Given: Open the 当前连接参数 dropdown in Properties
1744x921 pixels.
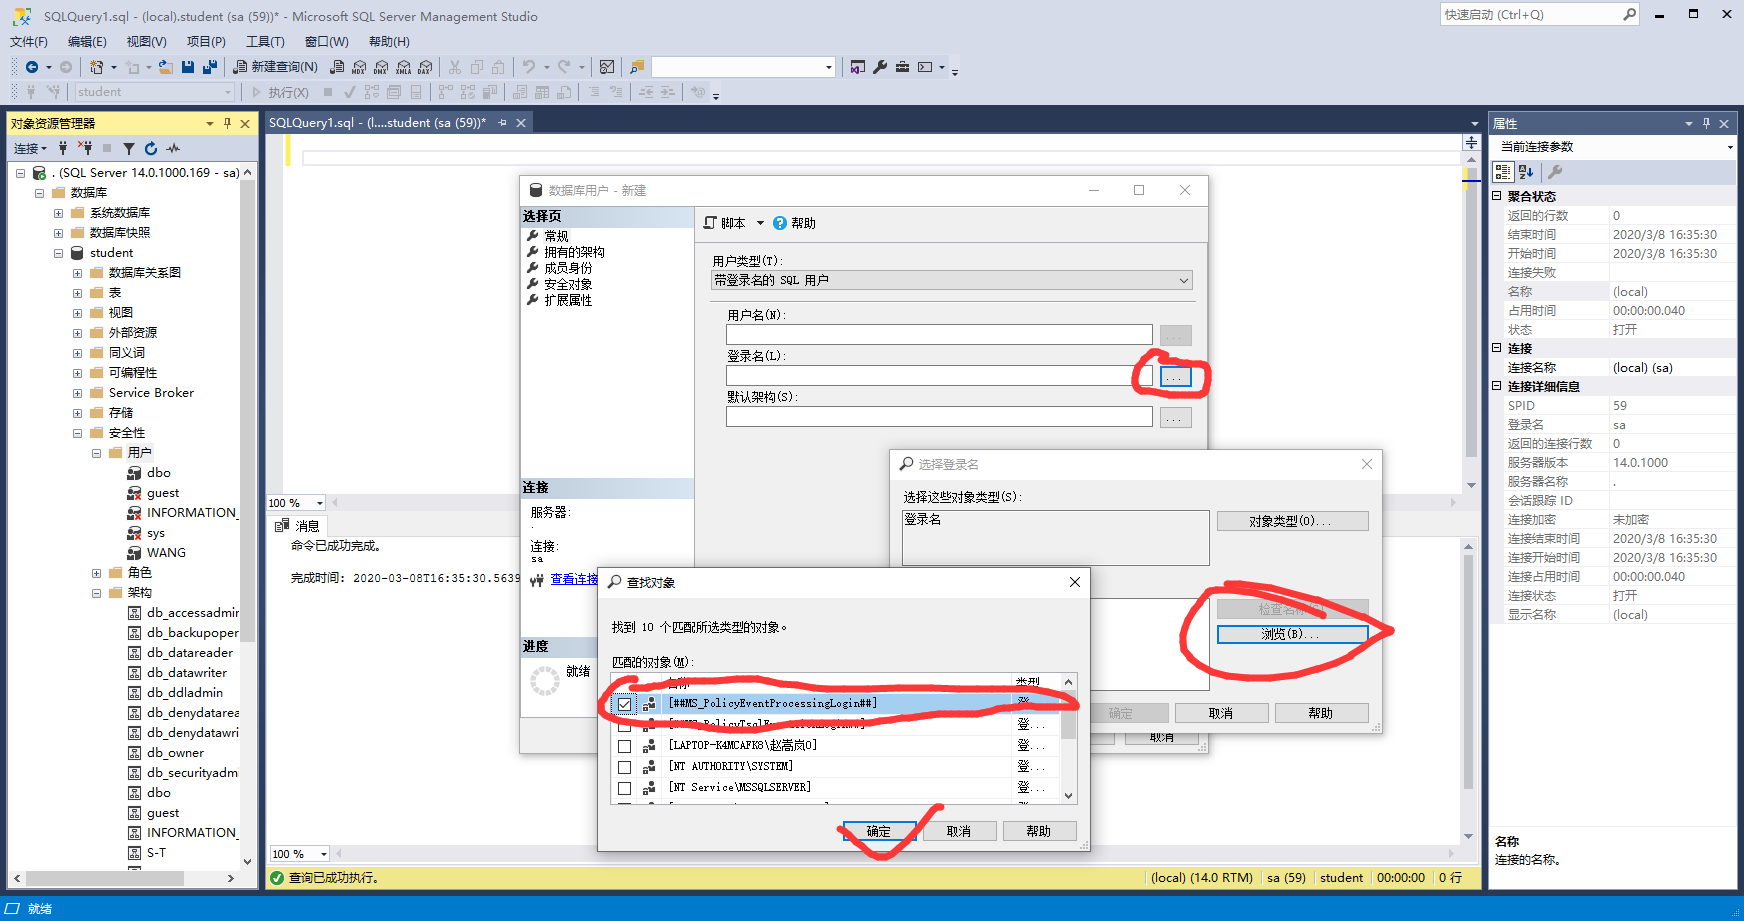Looking at the screenshot, I should coord(1730,147).
